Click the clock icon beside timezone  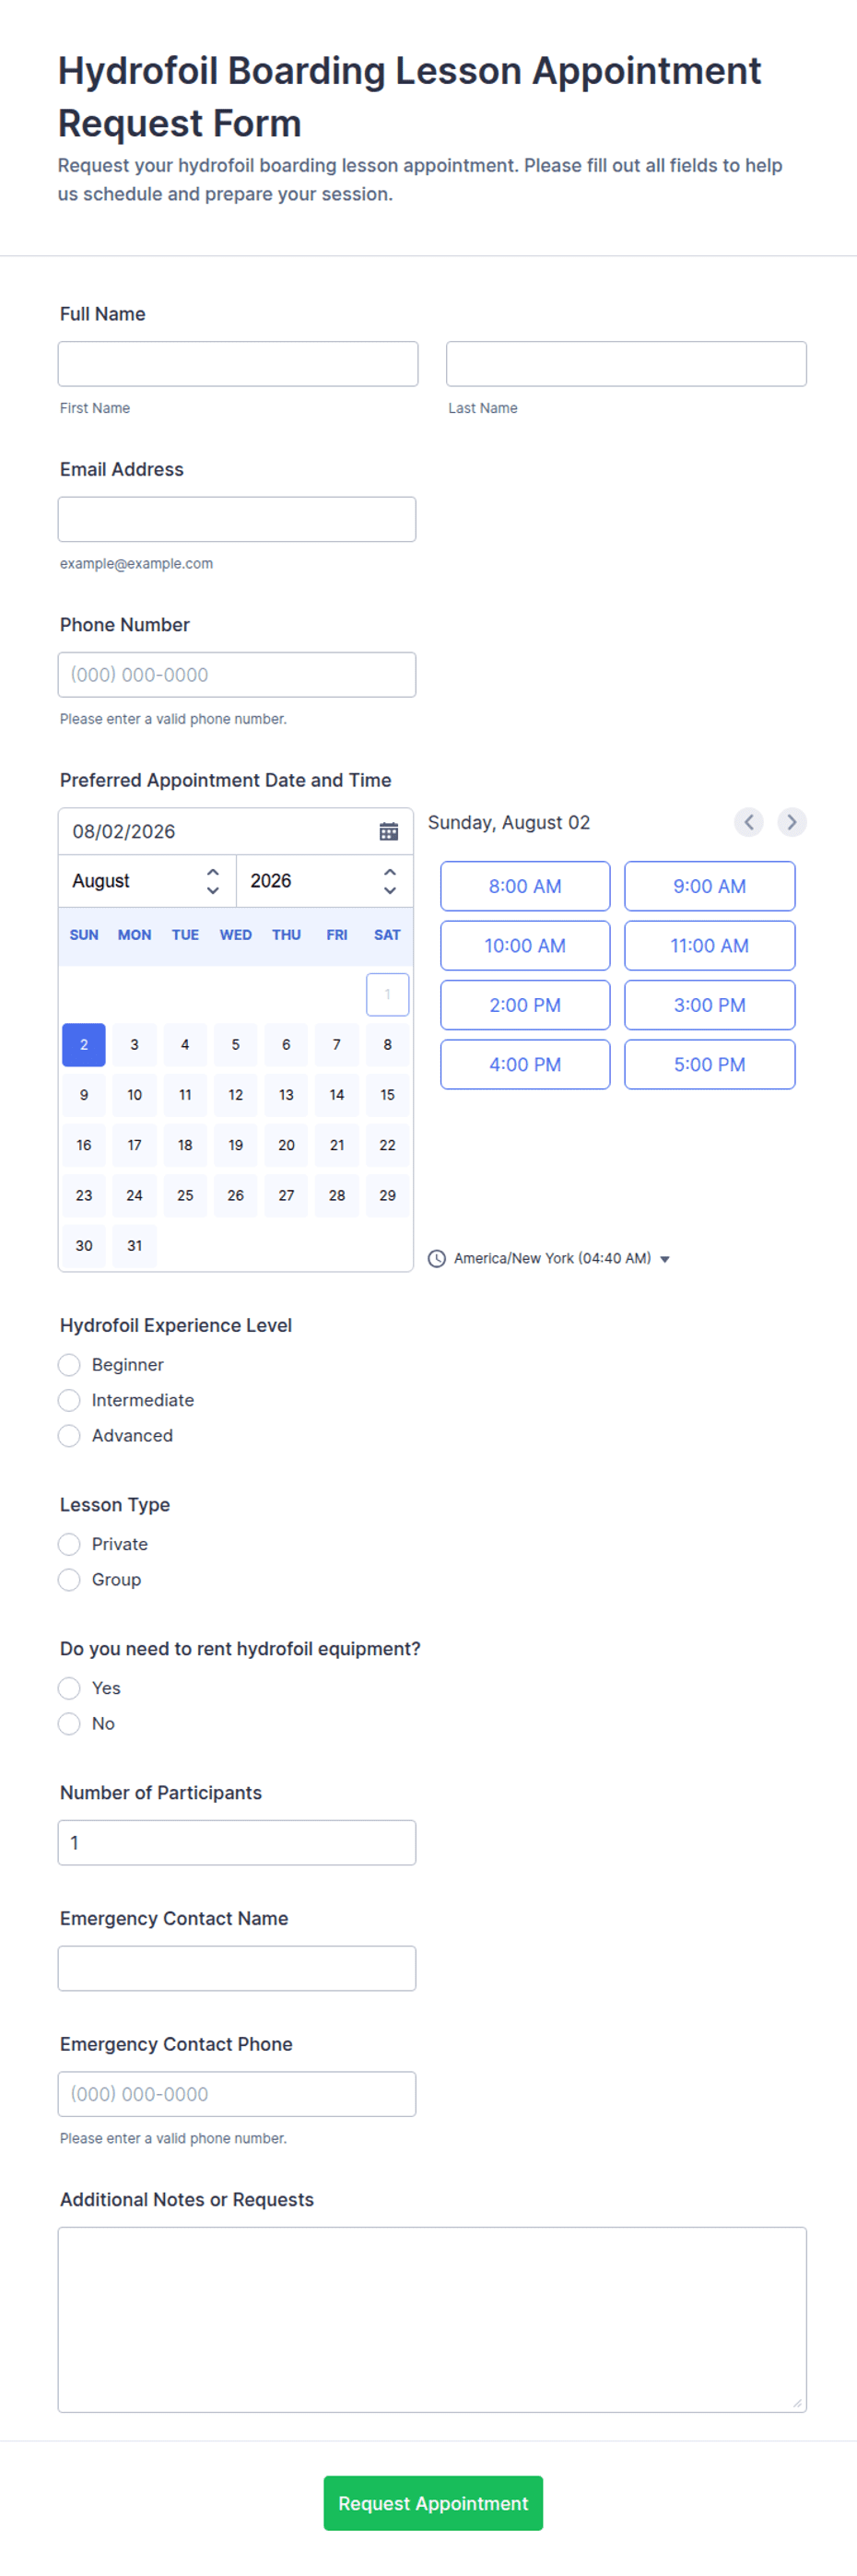click(x=437, y=1258)
